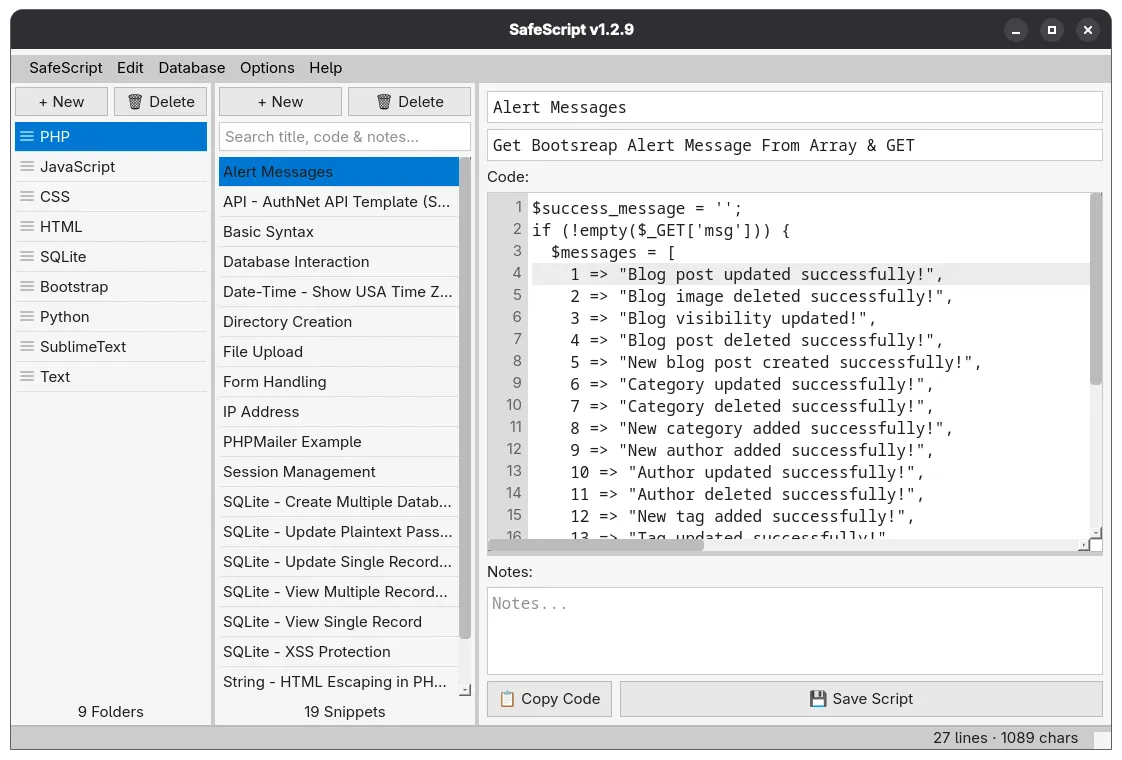Click code line "New tag added successfully!"
This screenshot has width=1122, height=760.
(742, 516)
